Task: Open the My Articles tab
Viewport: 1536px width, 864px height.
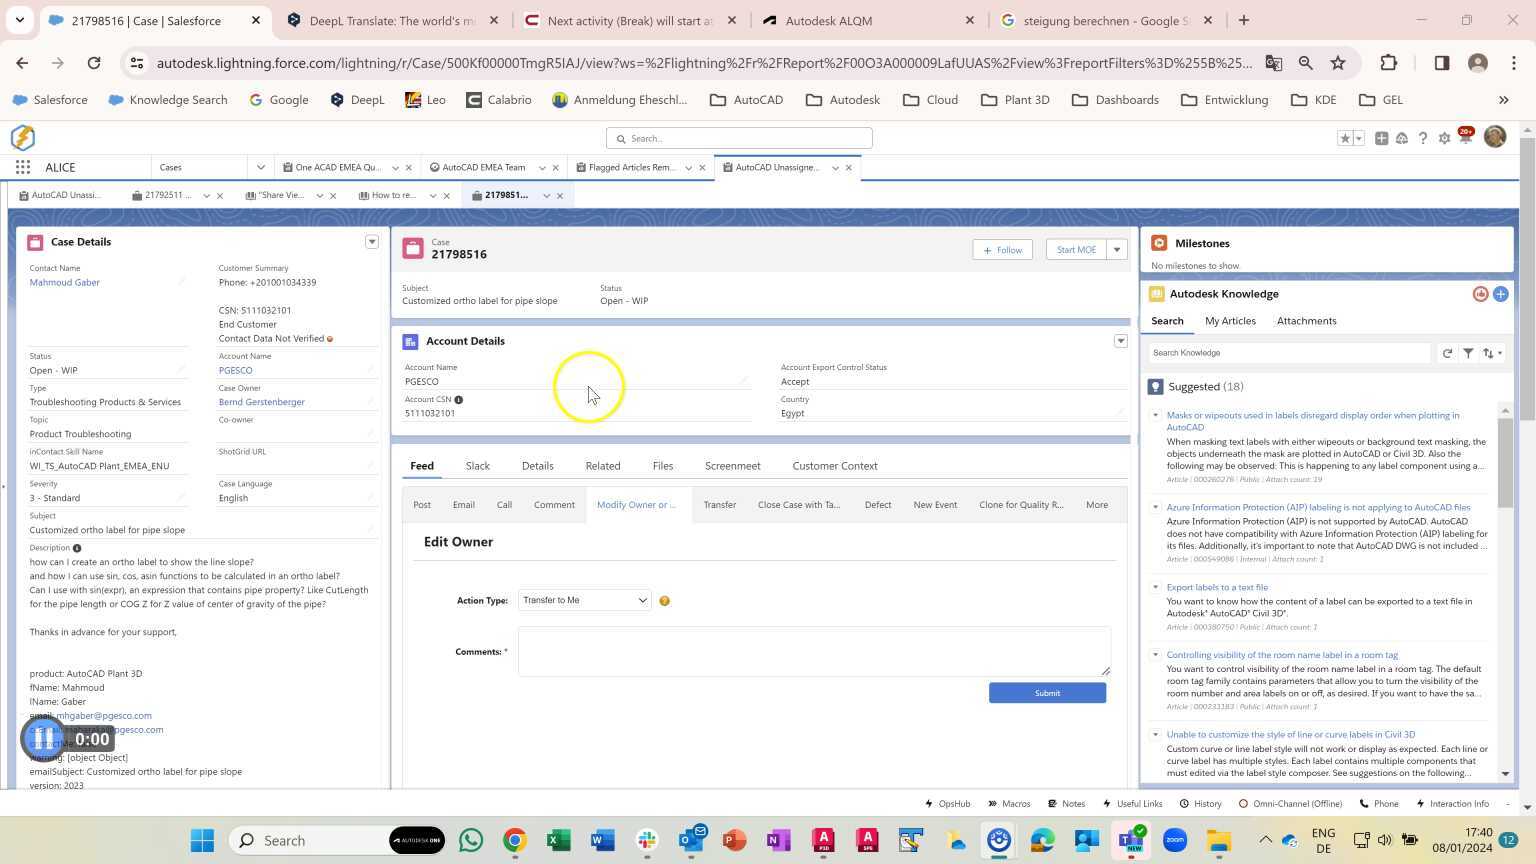Action: click(1230, 321)
